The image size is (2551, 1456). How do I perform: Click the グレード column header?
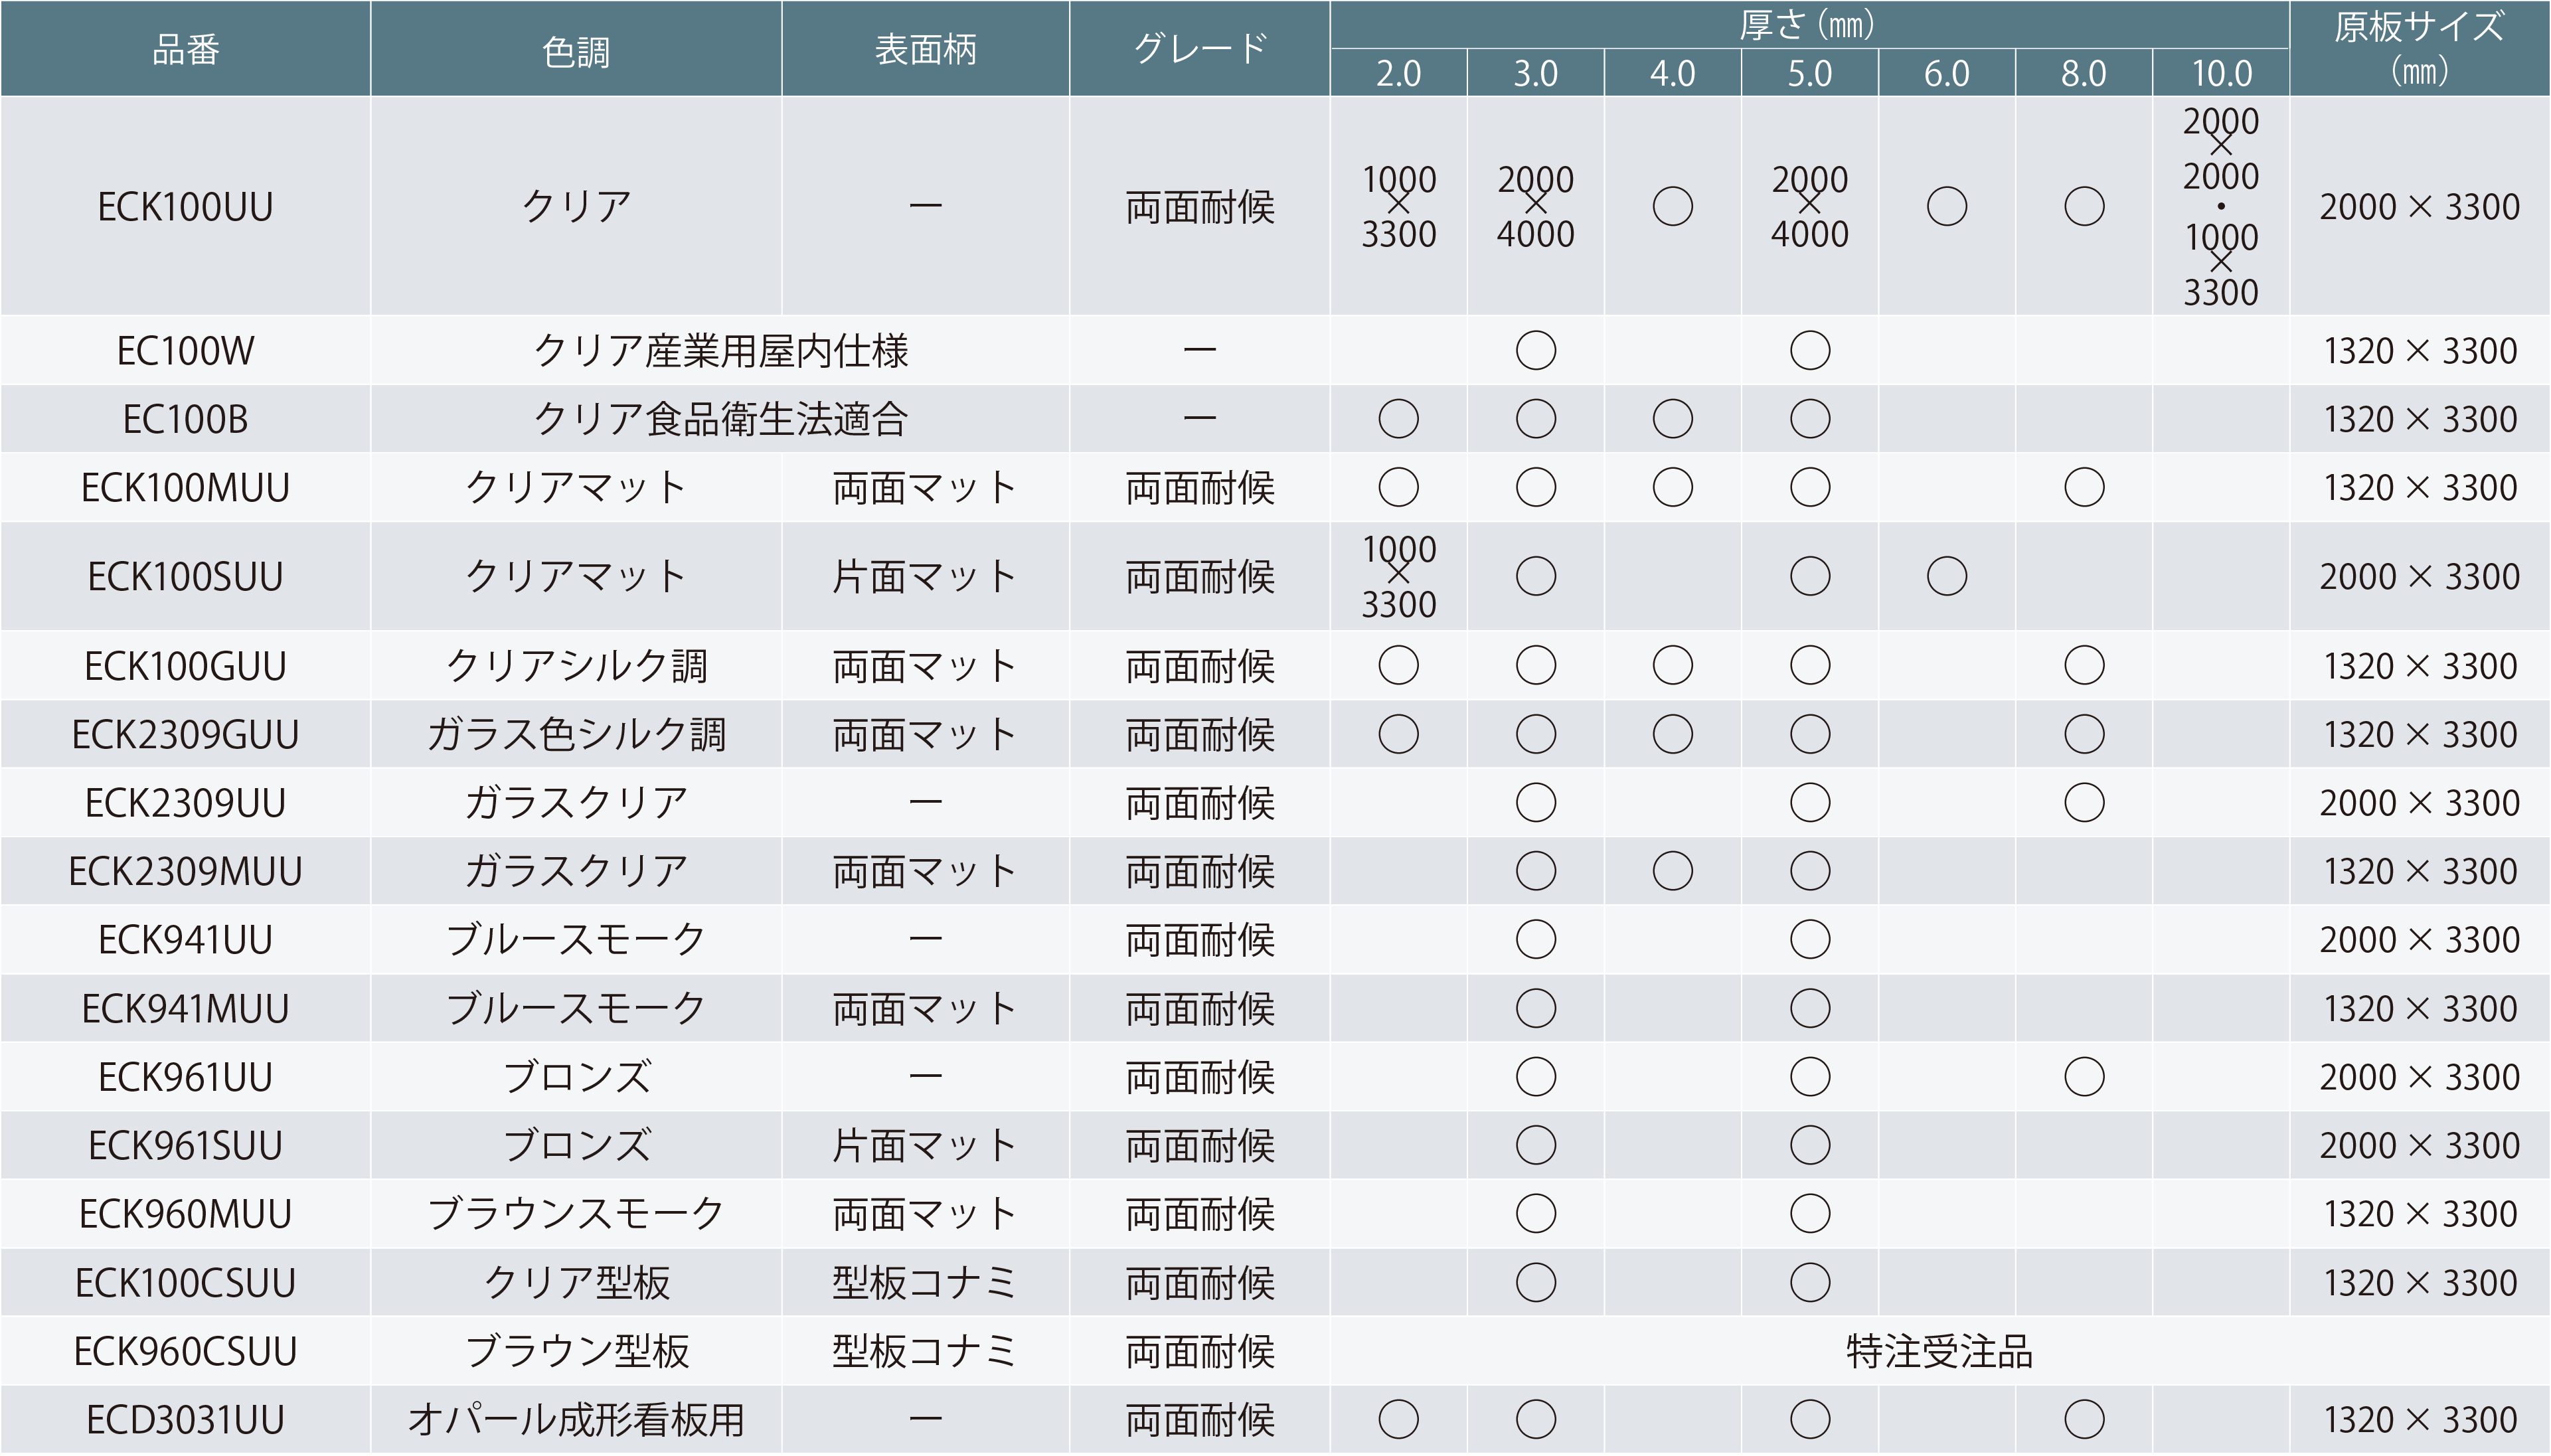click(x=1199, y=49)
